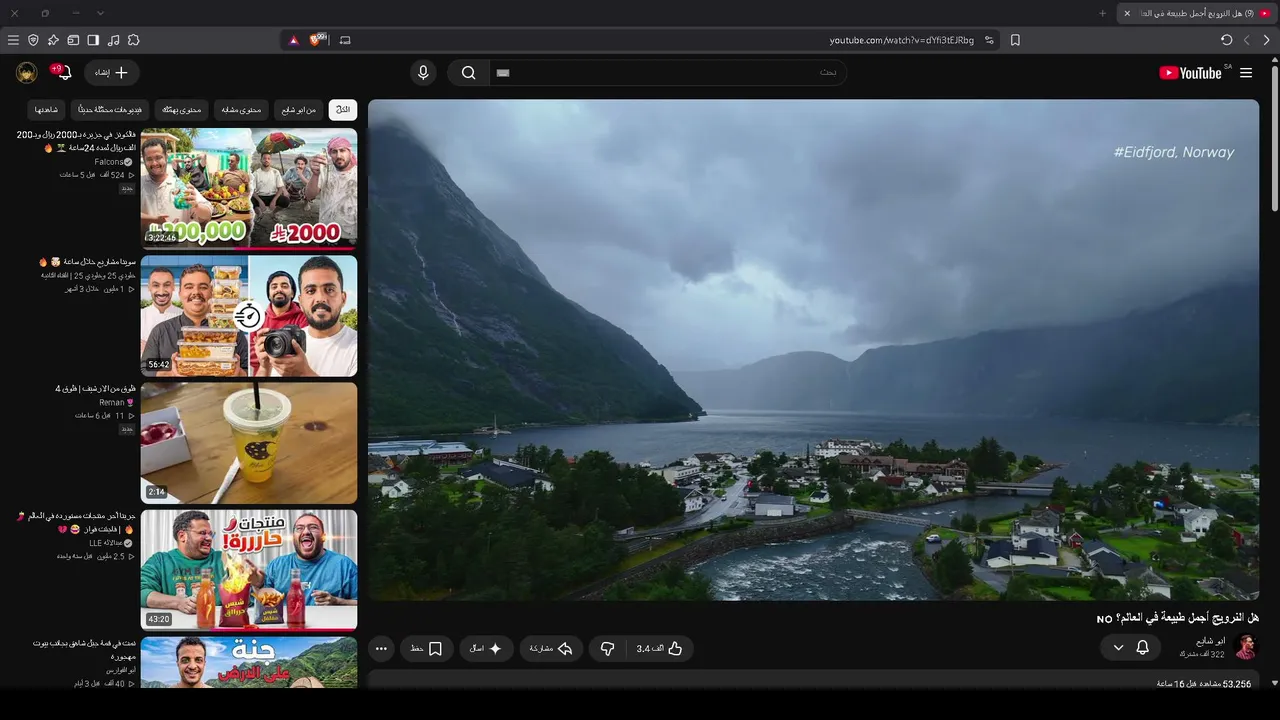Image resolution: width=1280 pixels, height=720 pixels.
Task: Open the account avatar menu
Action: 27,73
